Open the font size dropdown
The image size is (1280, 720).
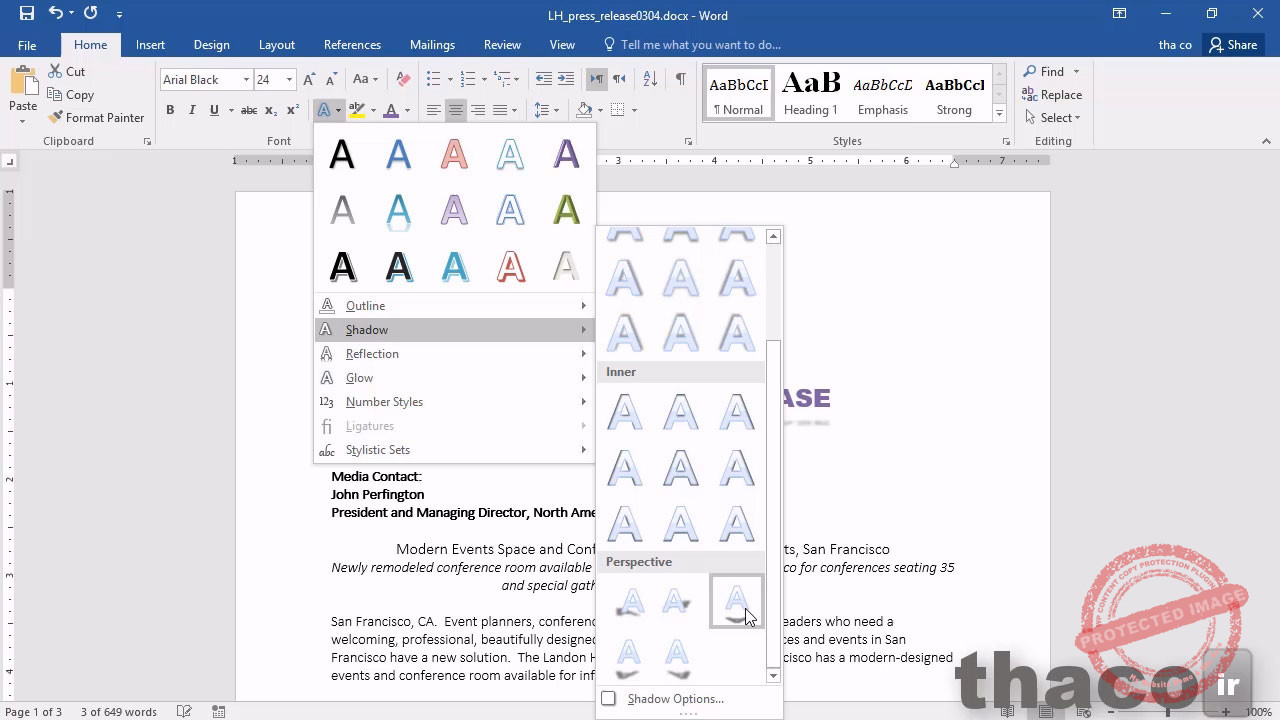pos(289,79)
